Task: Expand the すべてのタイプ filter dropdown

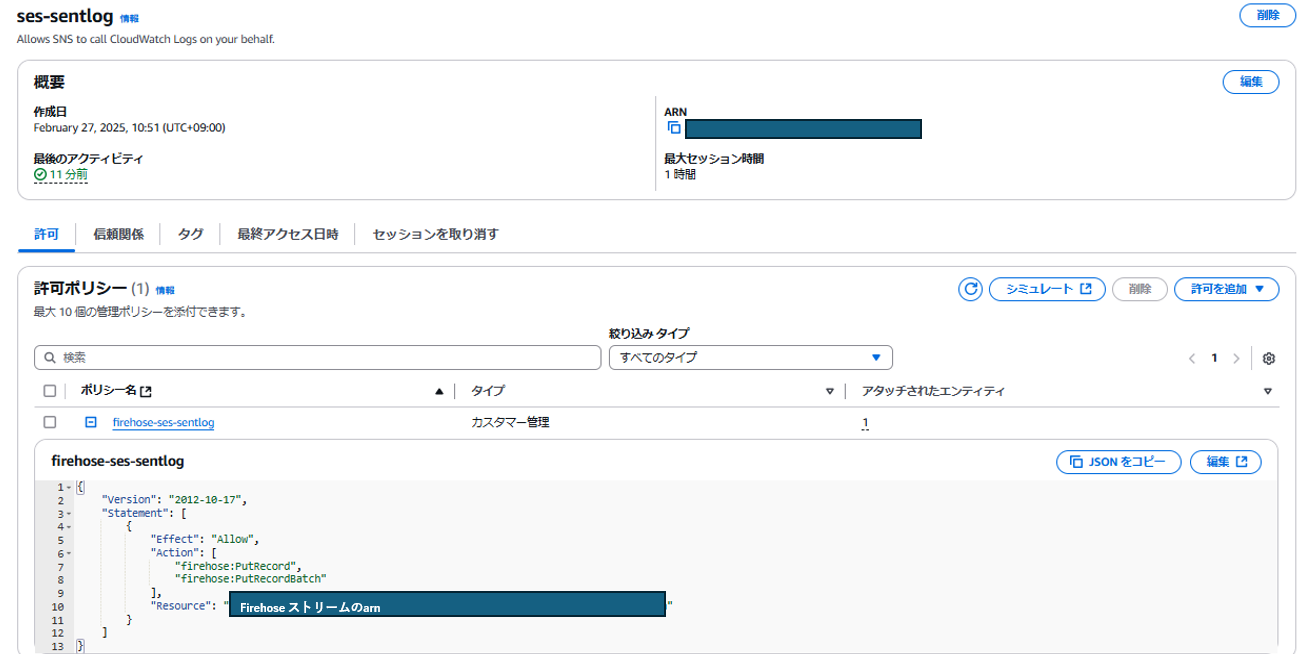Action: [x=750, y=358]
